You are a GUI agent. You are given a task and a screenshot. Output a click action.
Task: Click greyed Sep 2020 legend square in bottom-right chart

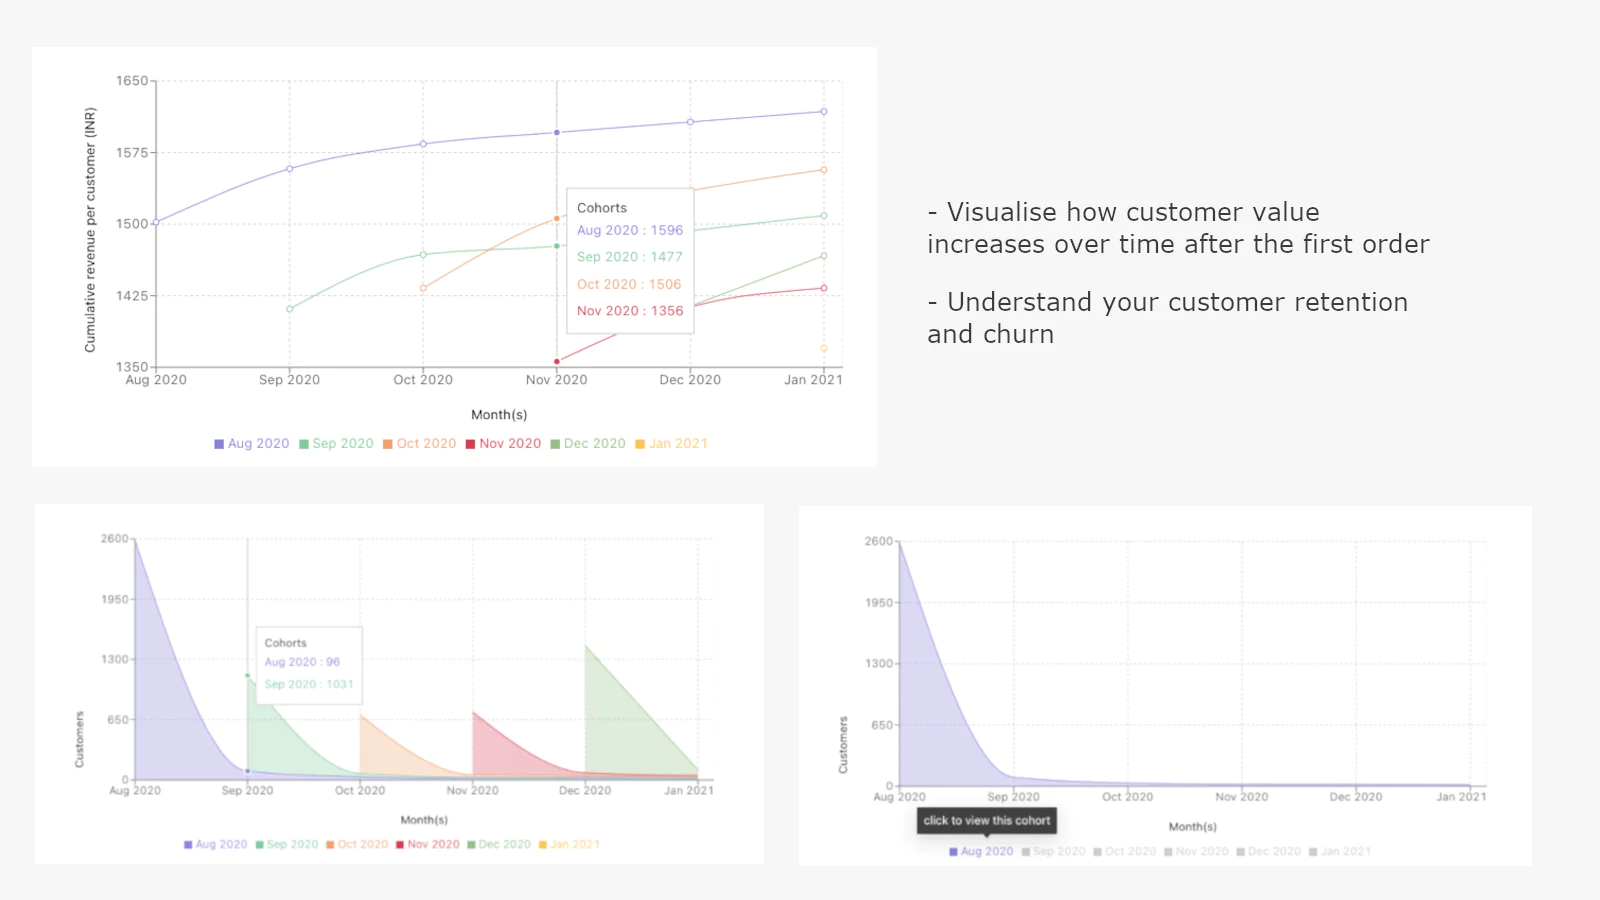(x=1026, y=852)
